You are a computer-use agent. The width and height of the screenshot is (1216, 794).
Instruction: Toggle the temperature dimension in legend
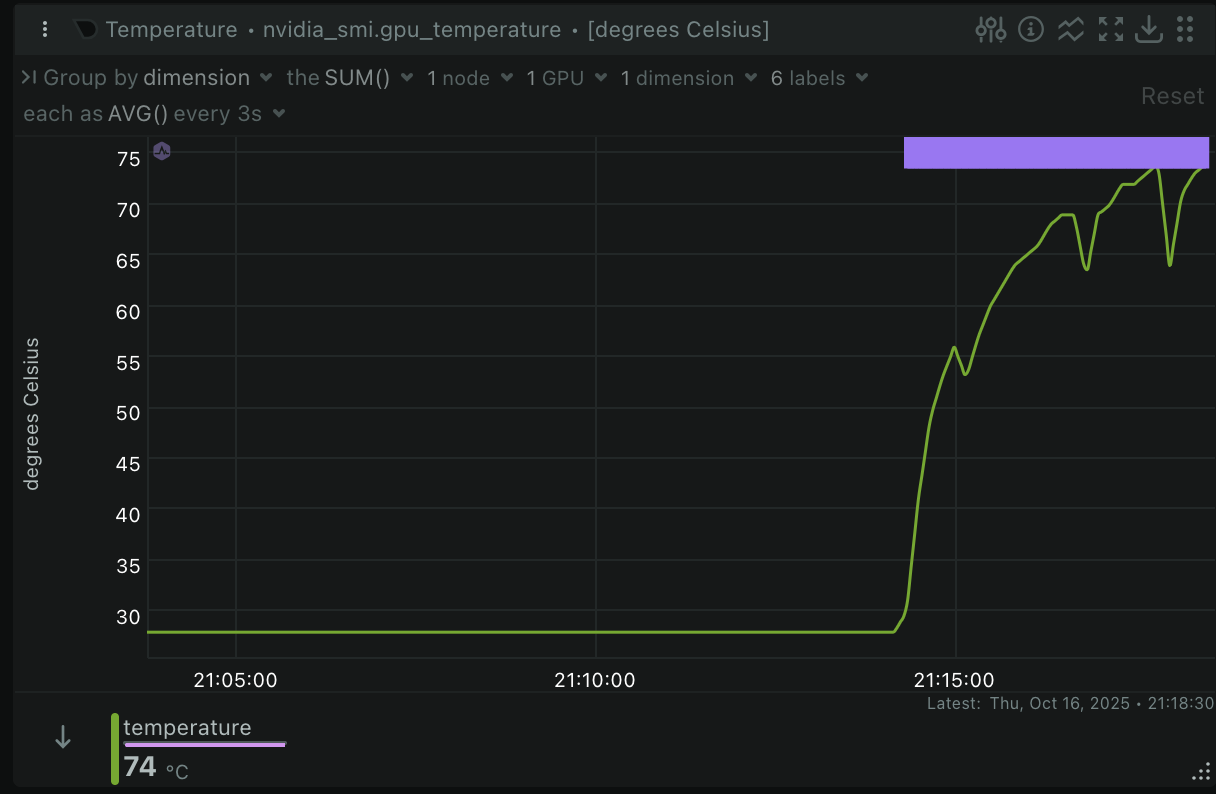(187, 728)
